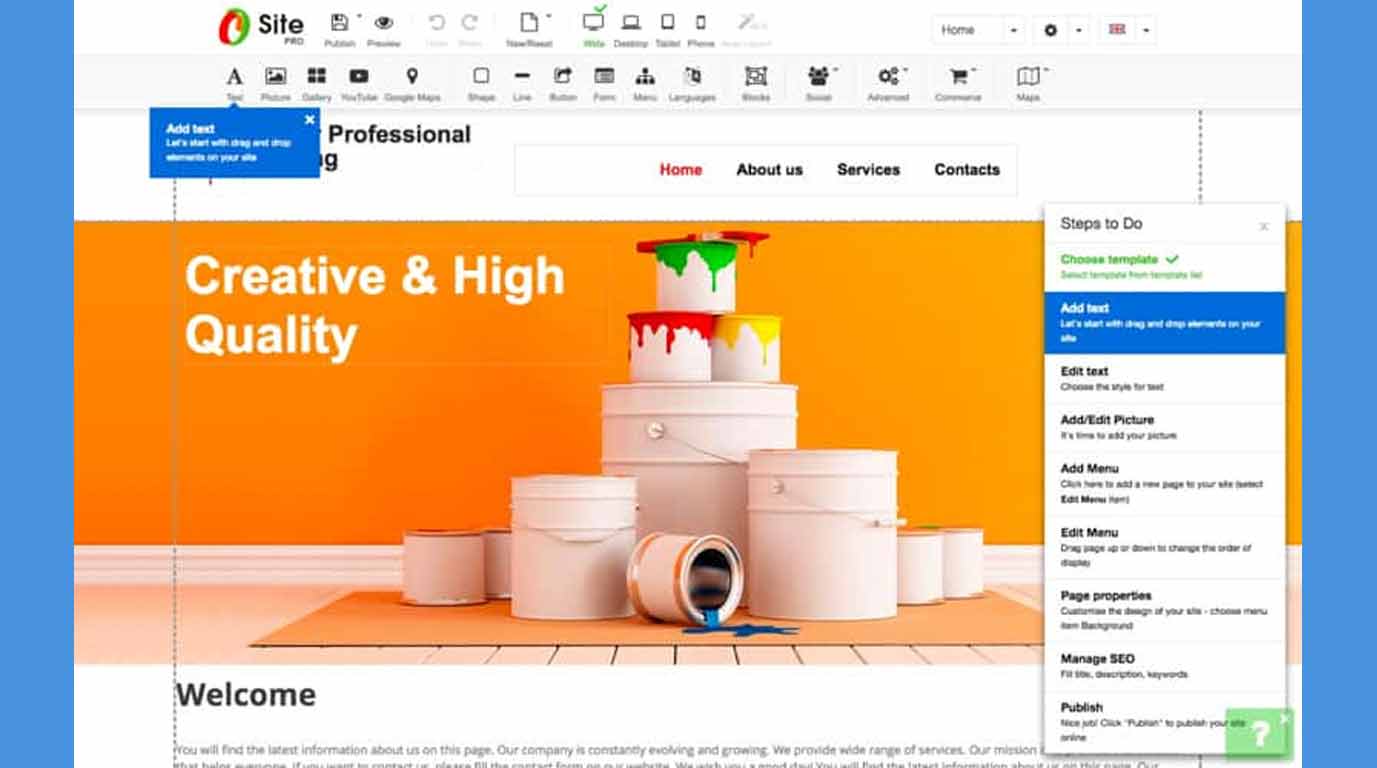Switch to Tablet view mode

click(667, 23)
